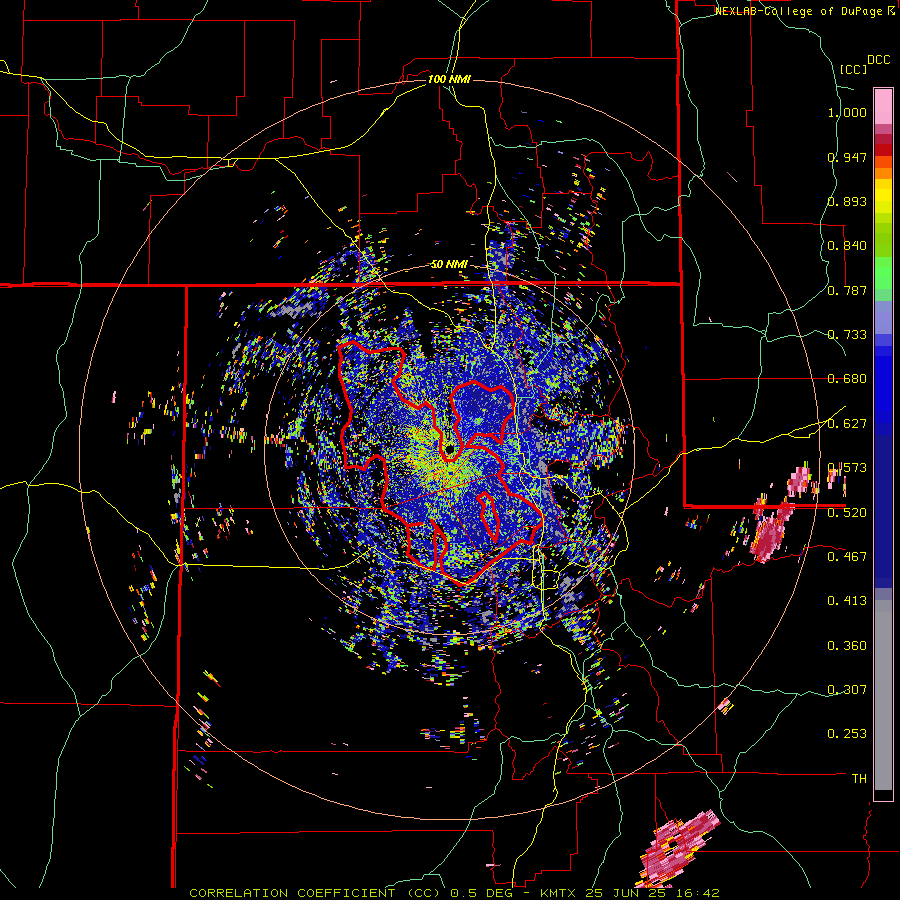
Task: Pick the light pink swatch atop color bar
Action: coord(883,106)
